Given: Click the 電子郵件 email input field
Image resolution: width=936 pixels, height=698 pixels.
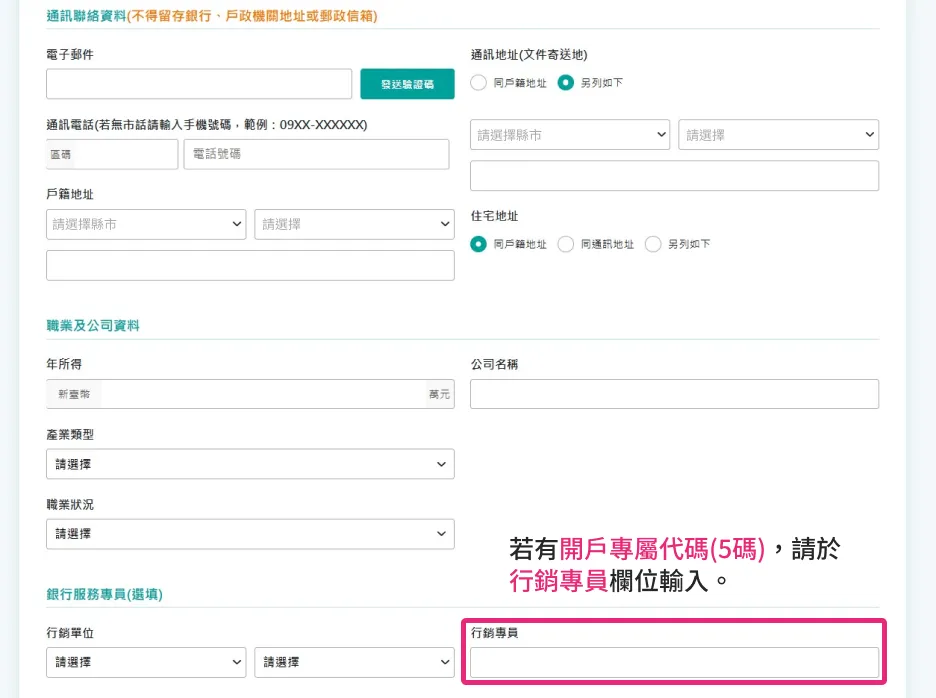Looking at the screenshot, I should 199,83.
